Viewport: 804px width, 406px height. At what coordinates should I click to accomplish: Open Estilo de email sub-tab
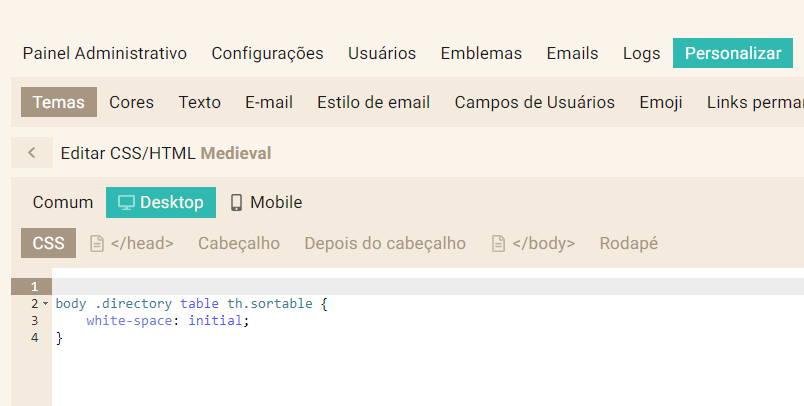(x=373, y=102)
